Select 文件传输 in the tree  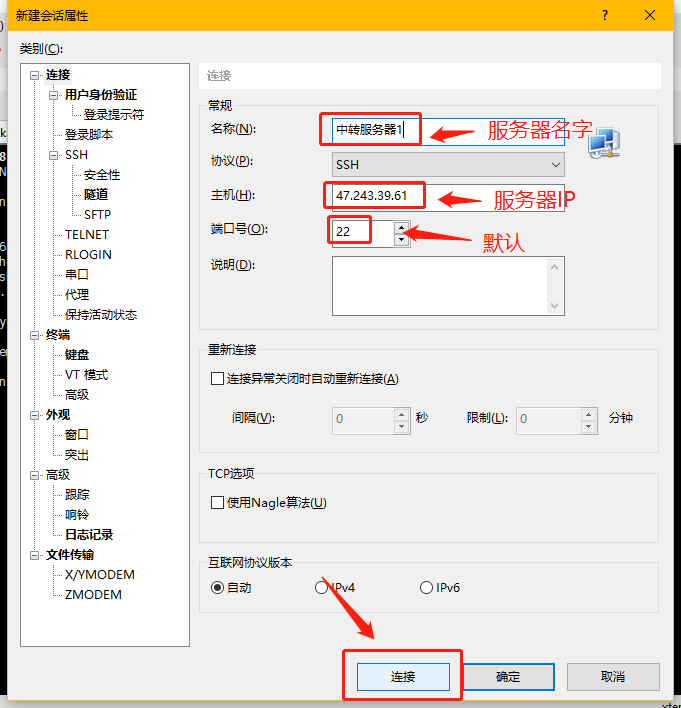[x=70, y=555]
